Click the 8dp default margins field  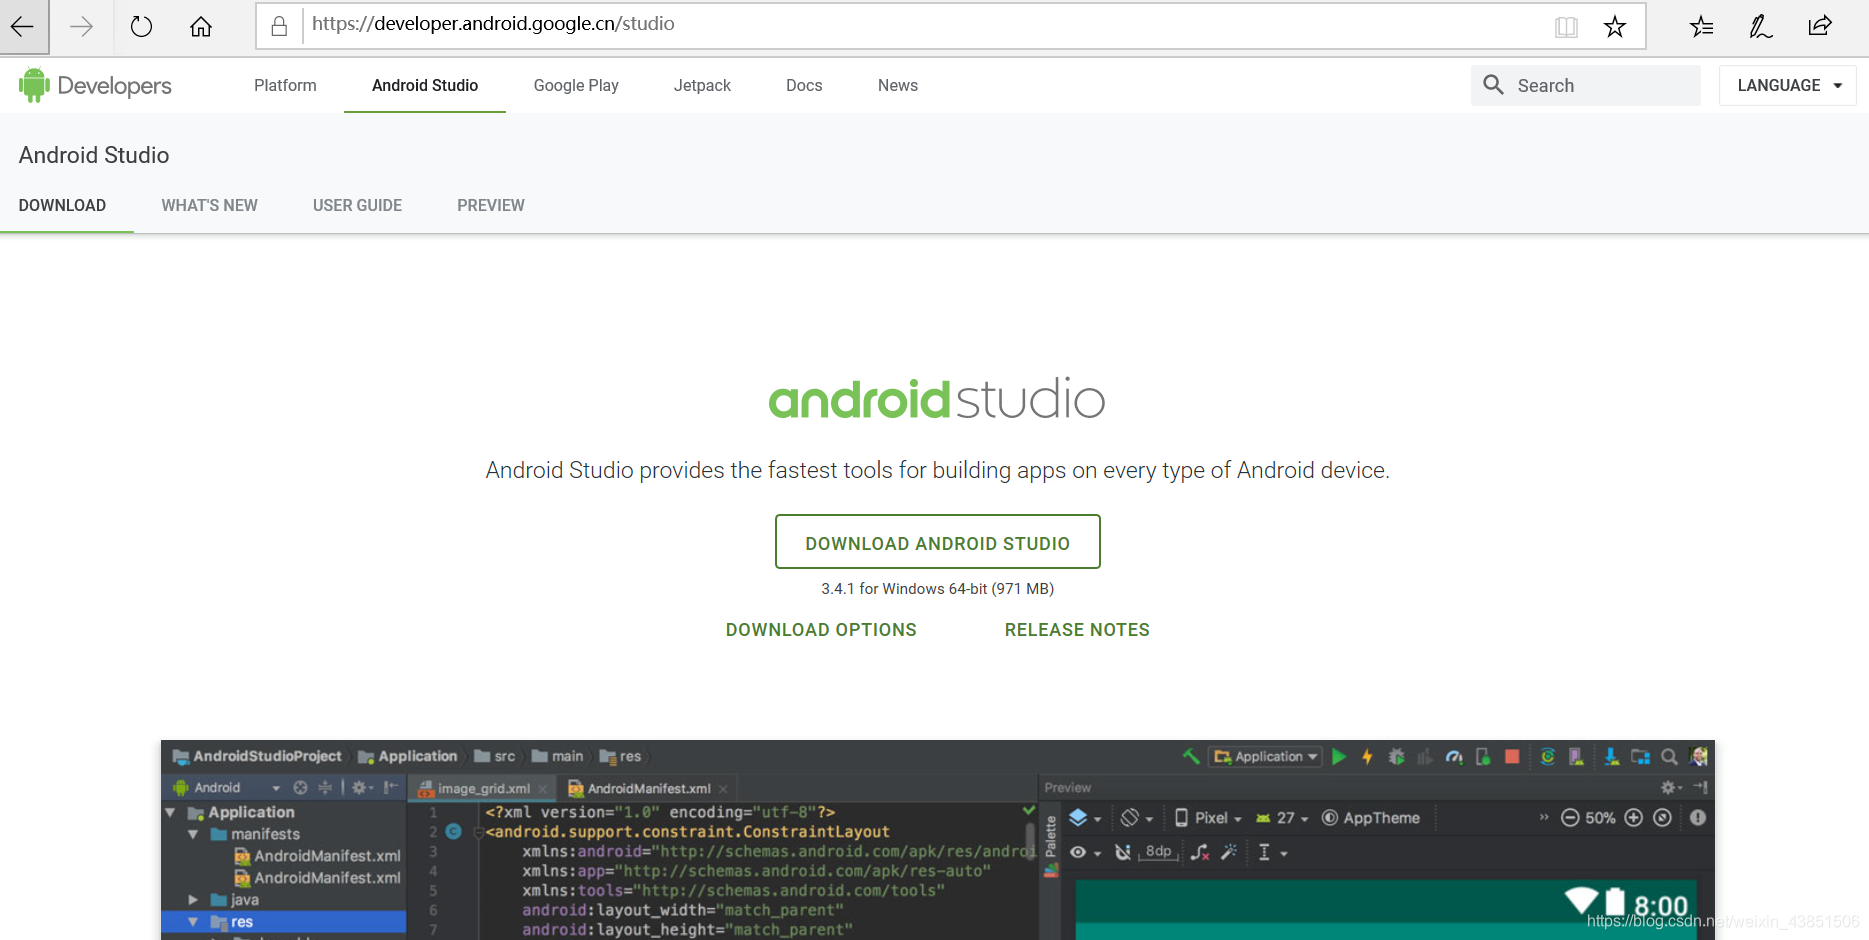(1159, 852)
